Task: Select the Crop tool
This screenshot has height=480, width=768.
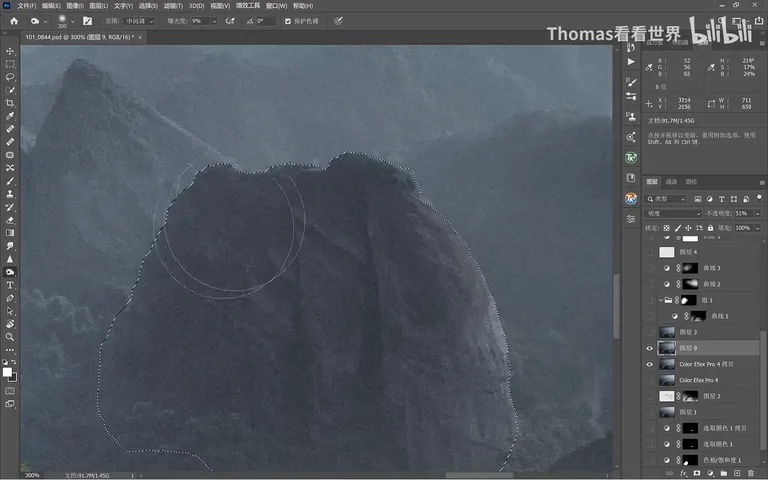Action: pyautogui.click(x=10, y=103)
